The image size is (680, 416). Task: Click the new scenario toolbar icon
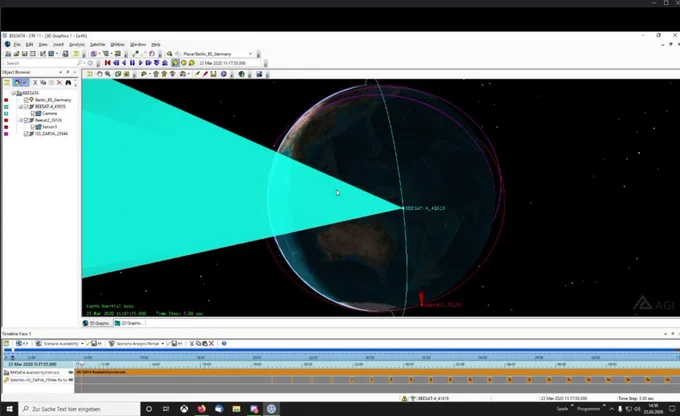(8, 54)
